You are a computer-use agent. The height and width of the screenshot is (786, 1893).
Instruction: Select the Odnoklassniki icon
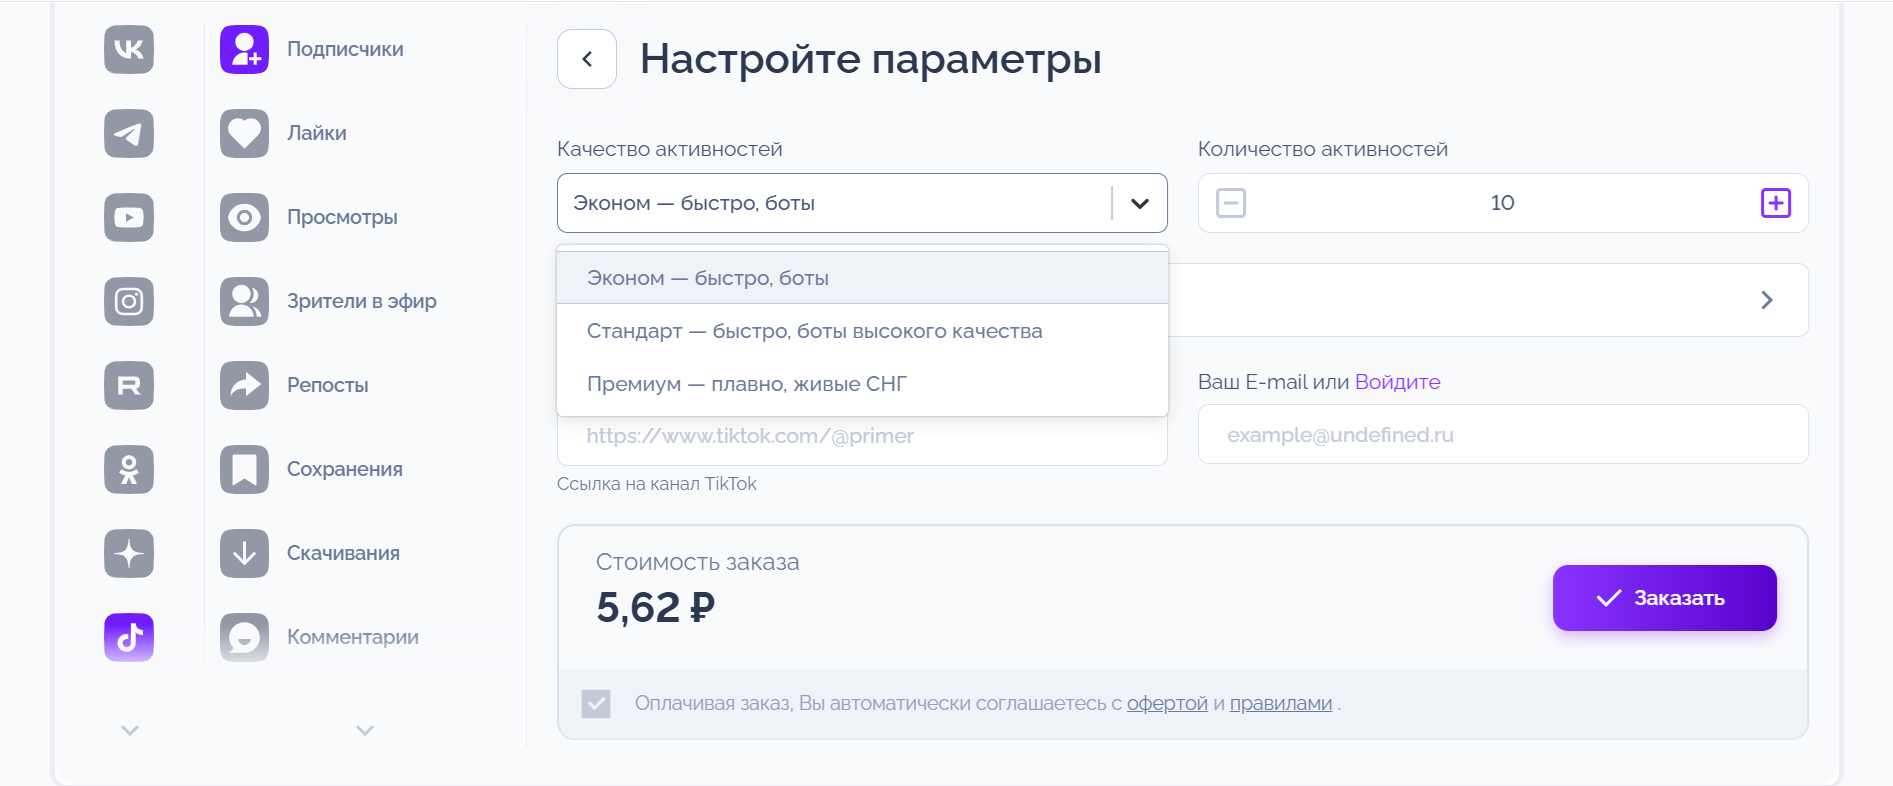[x=129, y=469]
